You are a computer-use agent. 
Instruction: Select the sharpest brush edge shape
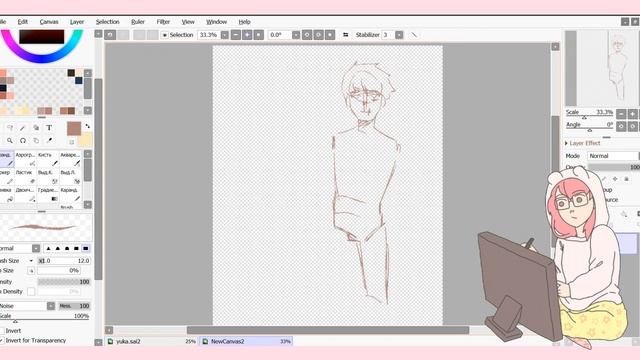[48, 248]
